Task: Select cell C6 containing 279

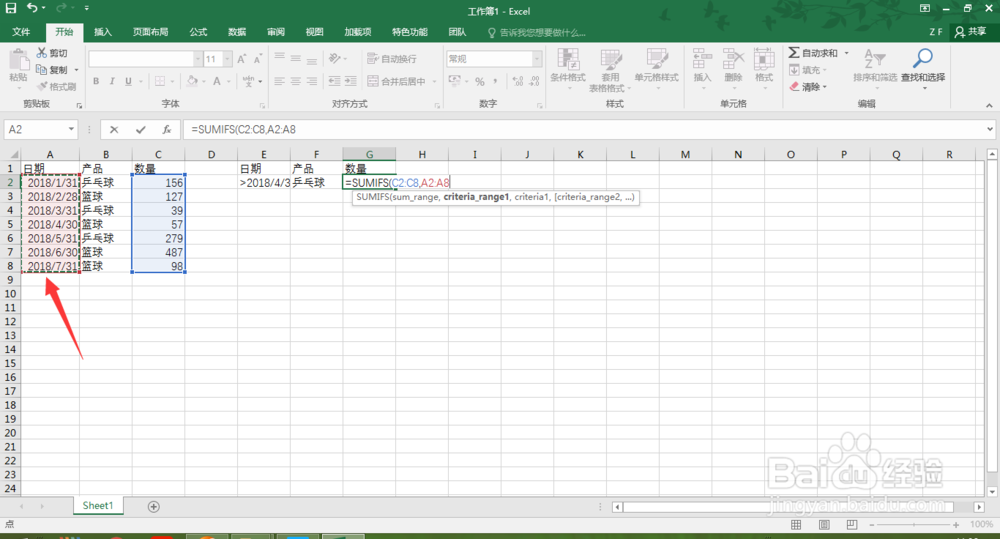Action: click(158, 238)
